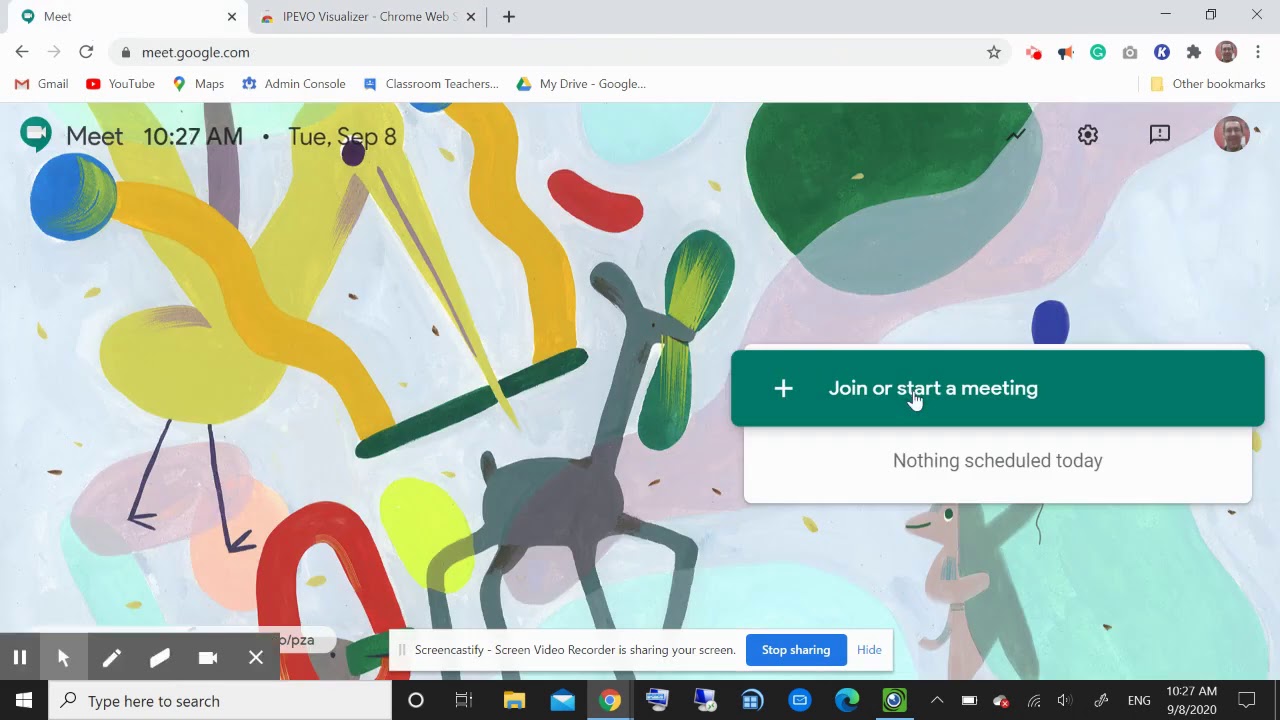Viewport: 1280px width, 720px height.
Task: Open the Classroom Teachers bookmark
Action: point(431,84)
